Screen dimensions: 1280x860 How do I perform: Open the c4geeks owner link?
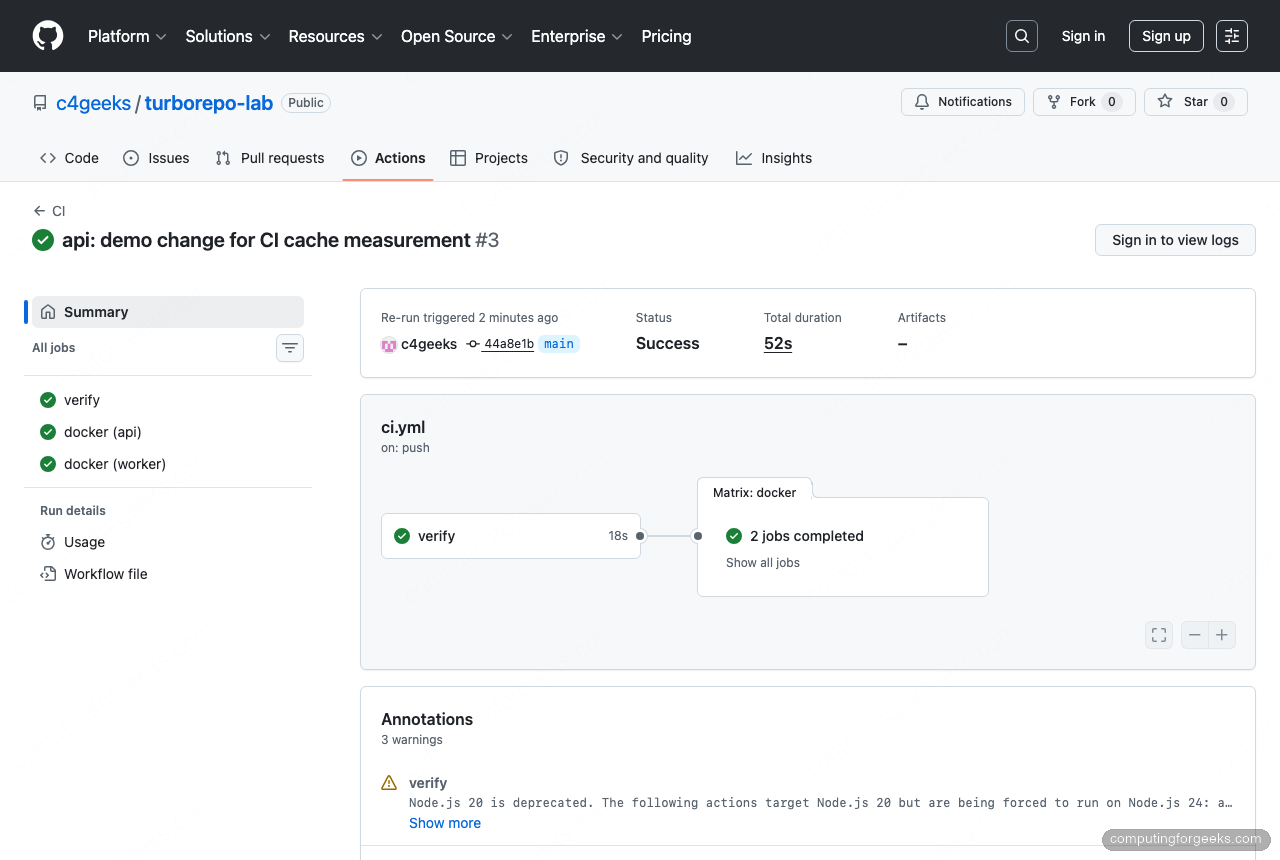(x=93, y=103)
